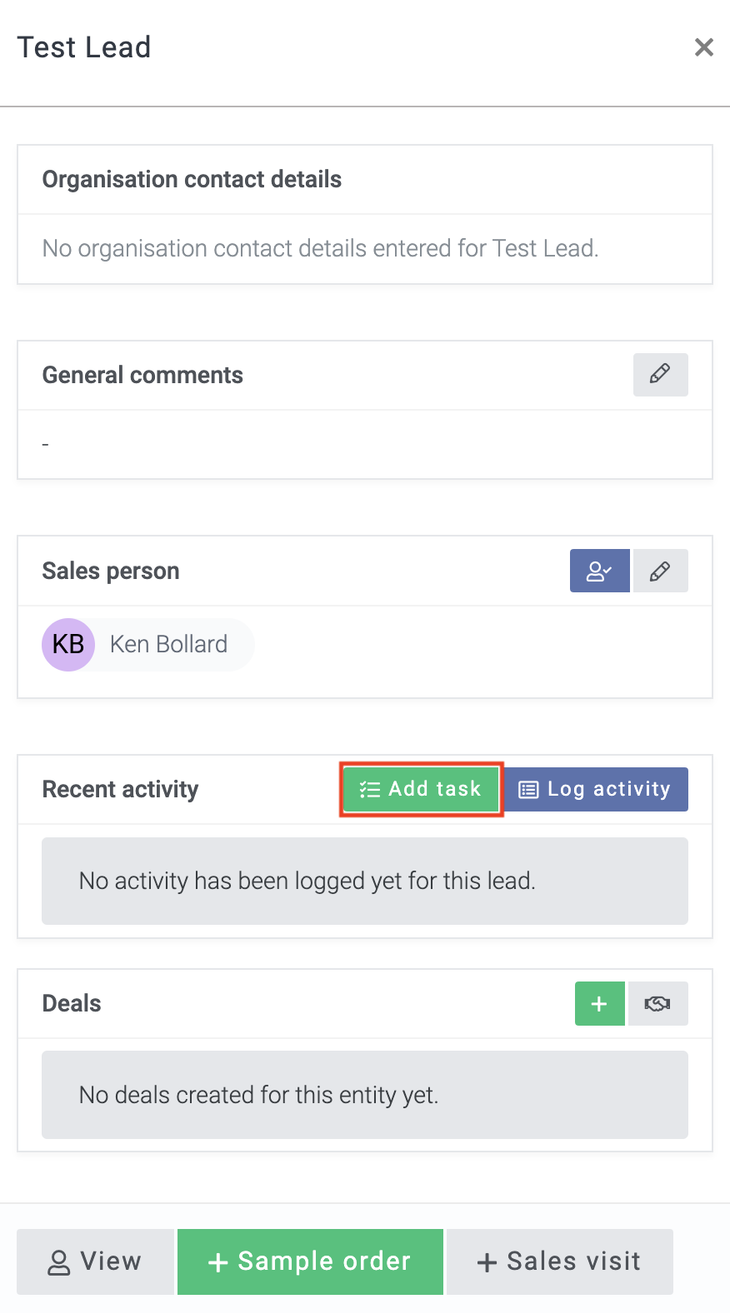Click the Test Lead panel title
730x1313 pixels.
click(84, 47)
